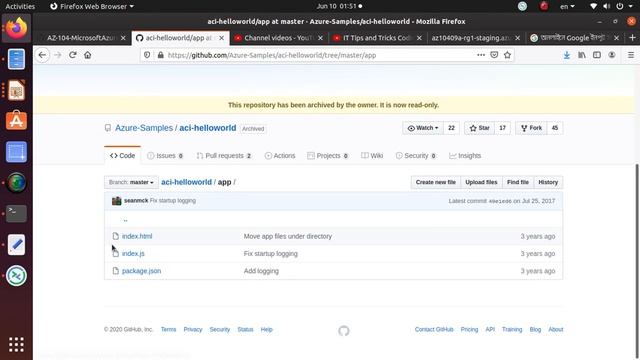Open the index.html file
Viewport: 640px width, 360px height.
[x=137, y=236]
